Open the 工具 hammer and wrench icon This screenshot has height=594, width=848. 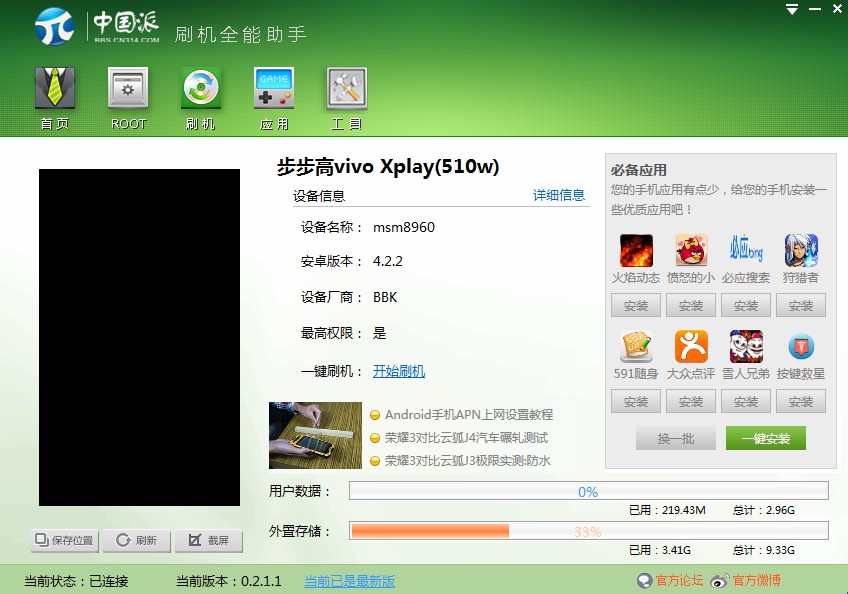[347, 88]
